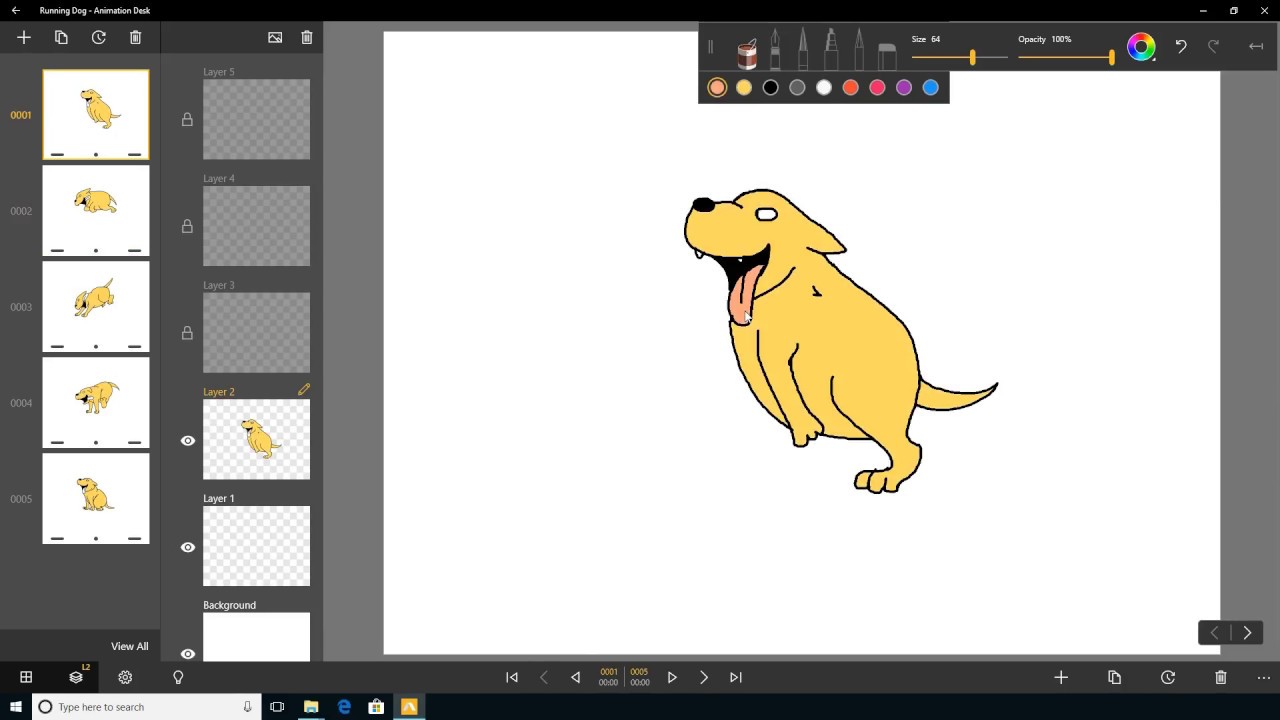
Task: Redo the undone stroke
Action: (x=1214, y=46)
